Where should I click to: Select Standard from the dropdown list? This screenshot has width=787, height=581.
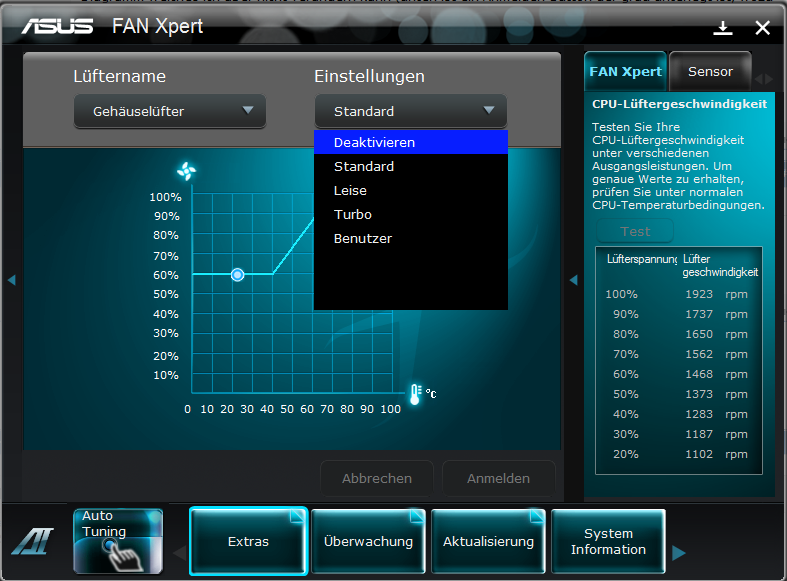(411, 167)
